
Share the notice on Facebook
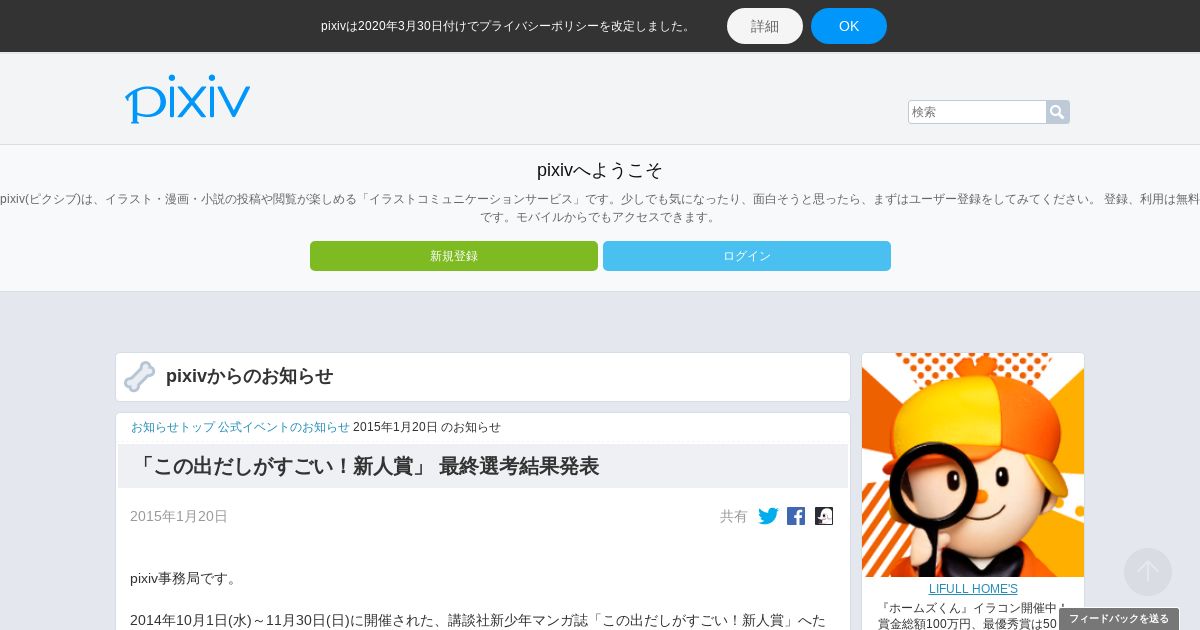click(796, 516)
